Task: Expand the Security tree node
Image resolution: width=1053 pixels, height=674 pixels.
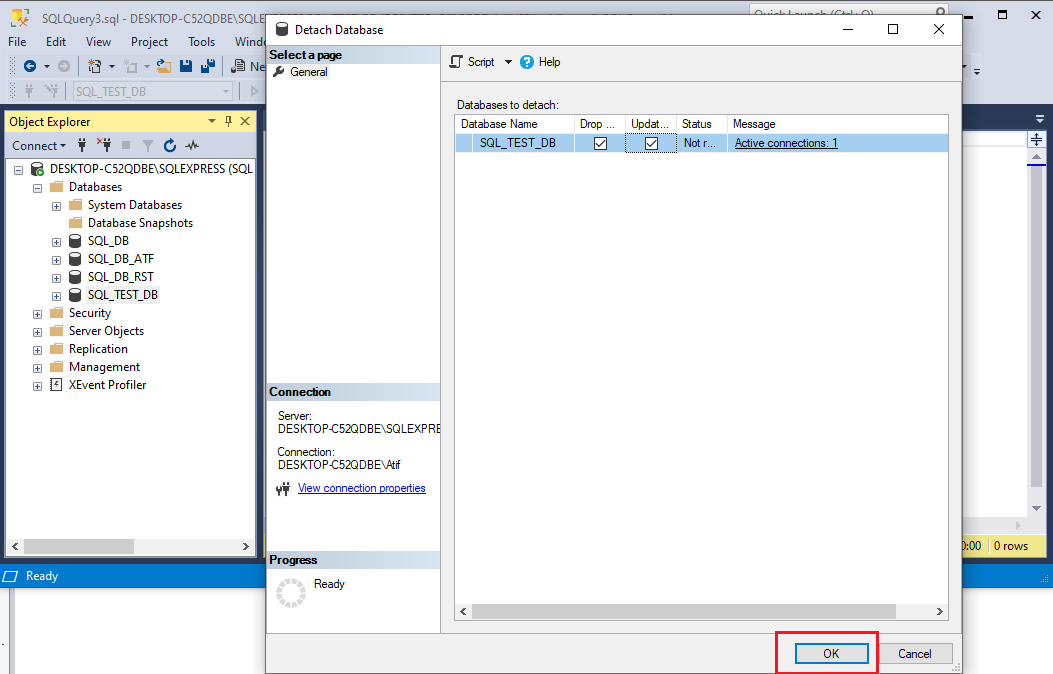Action: coord(37,312)
